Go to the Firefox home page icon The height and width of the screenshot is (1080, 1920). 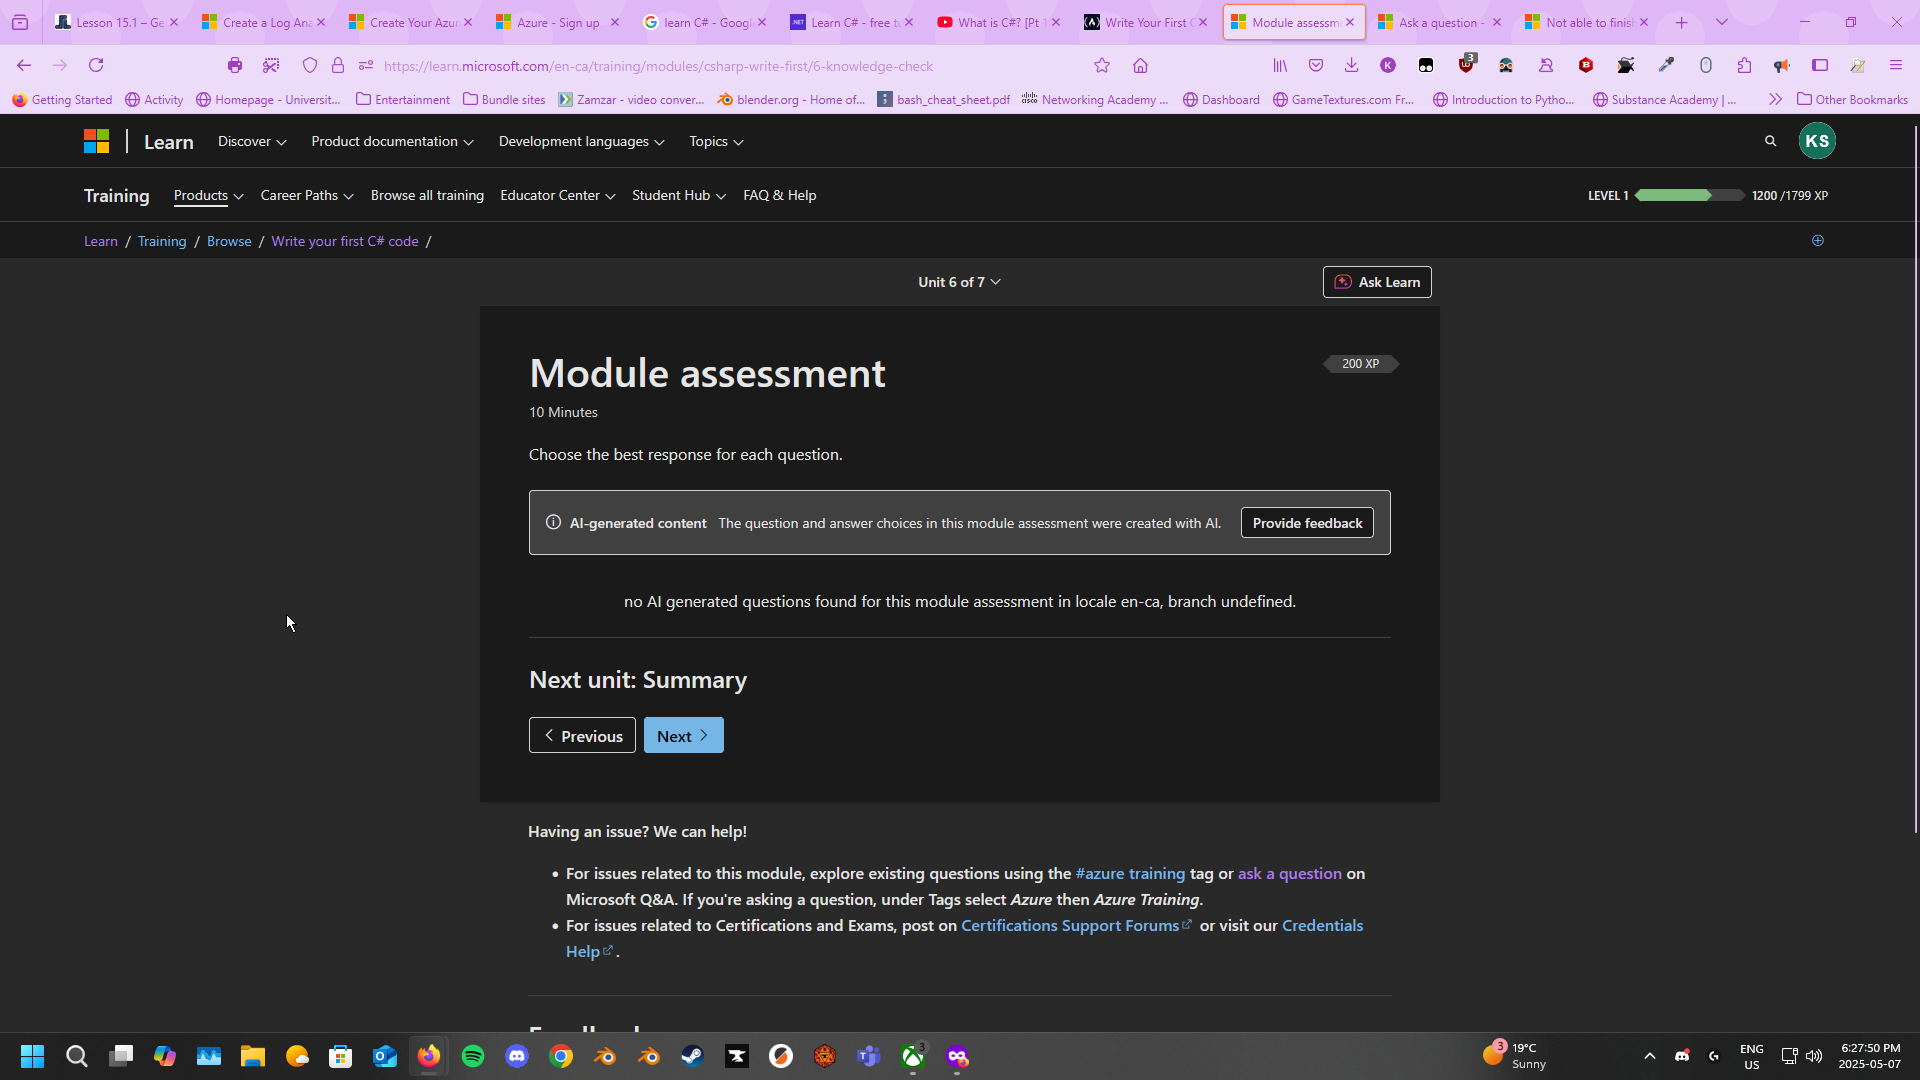tap(1140, 66)
